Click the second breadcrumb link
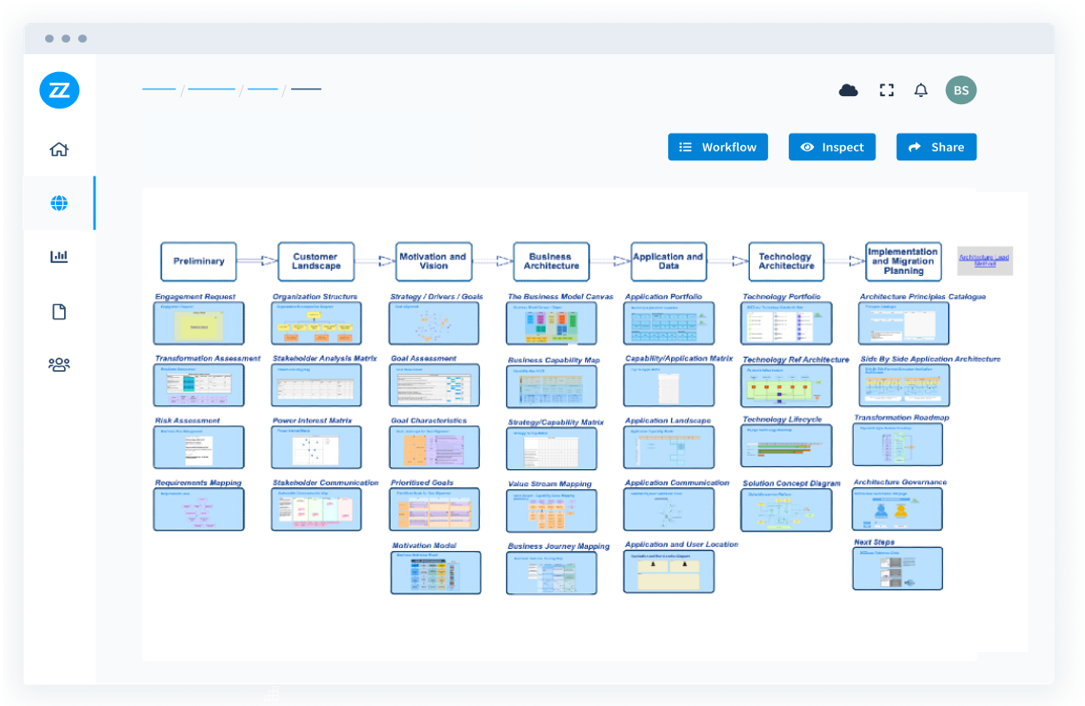The image size is (1085, 706). [x=212, y=89]
